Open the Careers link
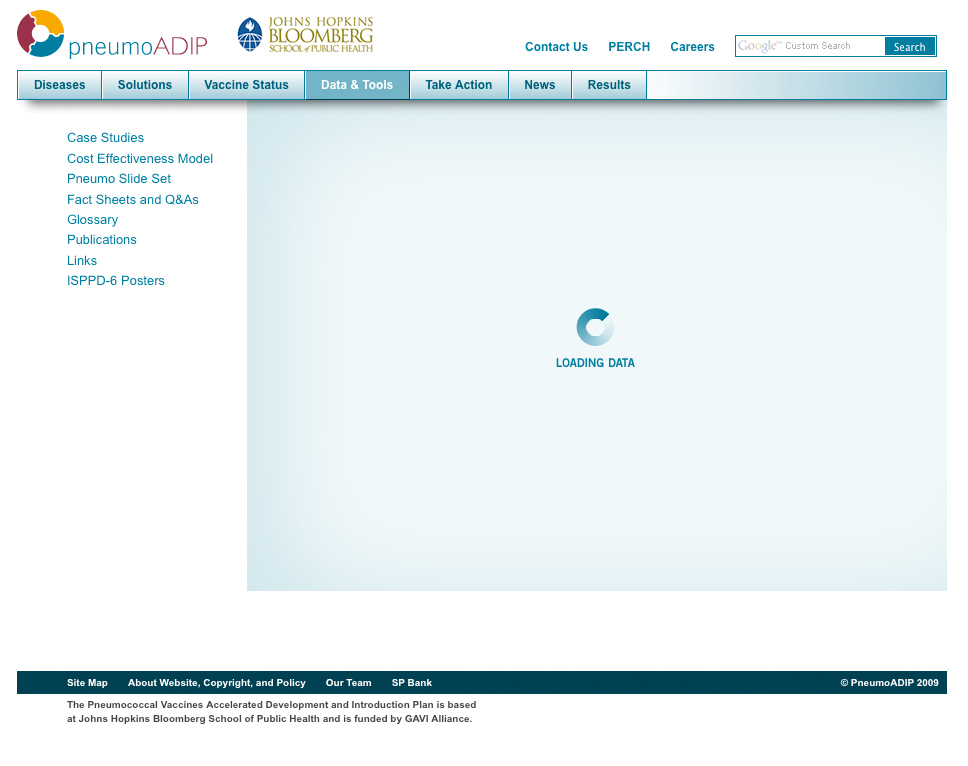Screen dimensions: 968x766 pos(692,47)
